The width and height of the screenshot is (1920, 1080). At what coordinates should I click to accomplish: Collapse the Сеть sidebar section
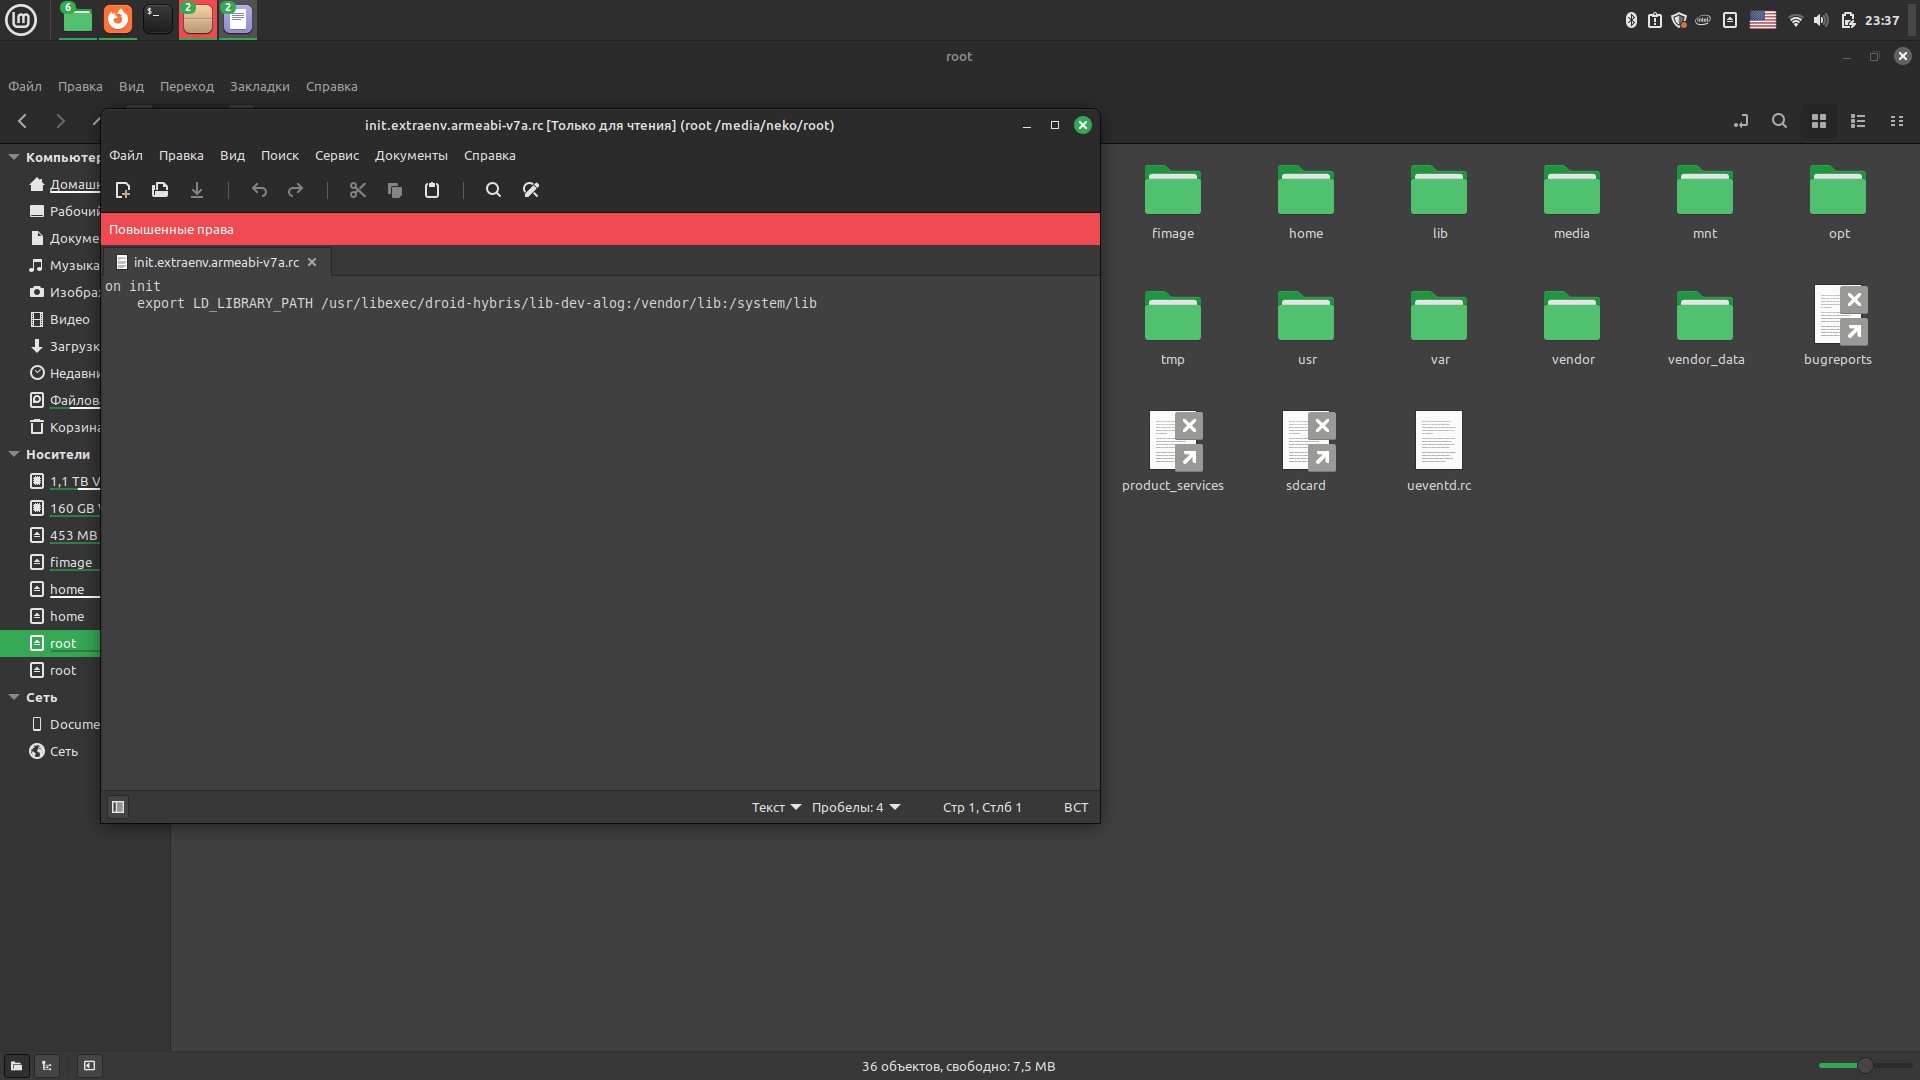coord(14,697)
